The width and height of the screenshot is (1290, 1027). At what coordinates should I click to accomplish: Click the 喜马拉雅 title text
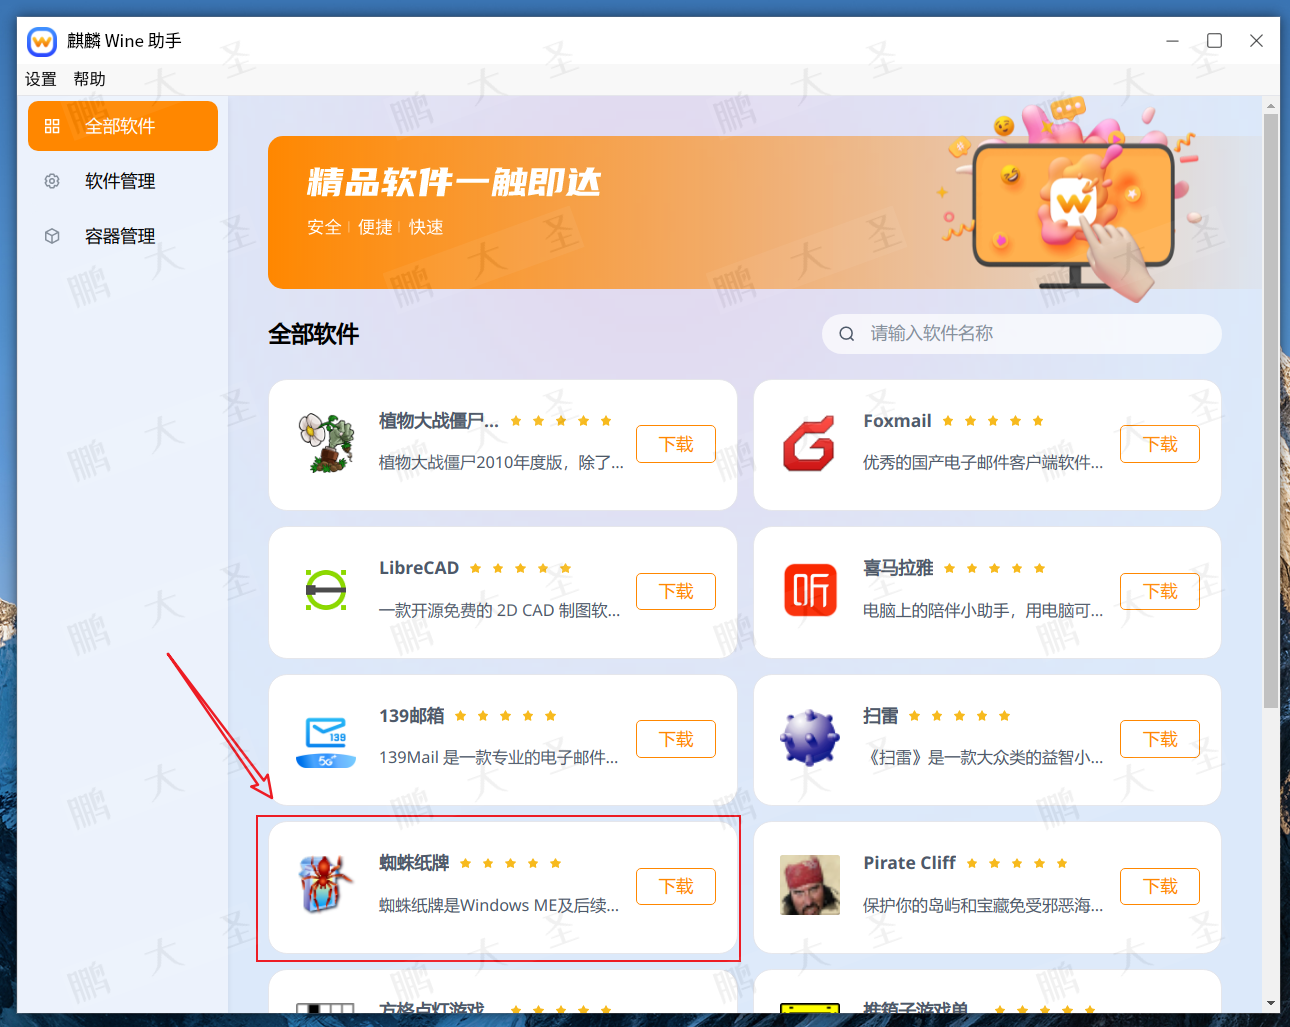pyautogui.click(x=898, y=568)
